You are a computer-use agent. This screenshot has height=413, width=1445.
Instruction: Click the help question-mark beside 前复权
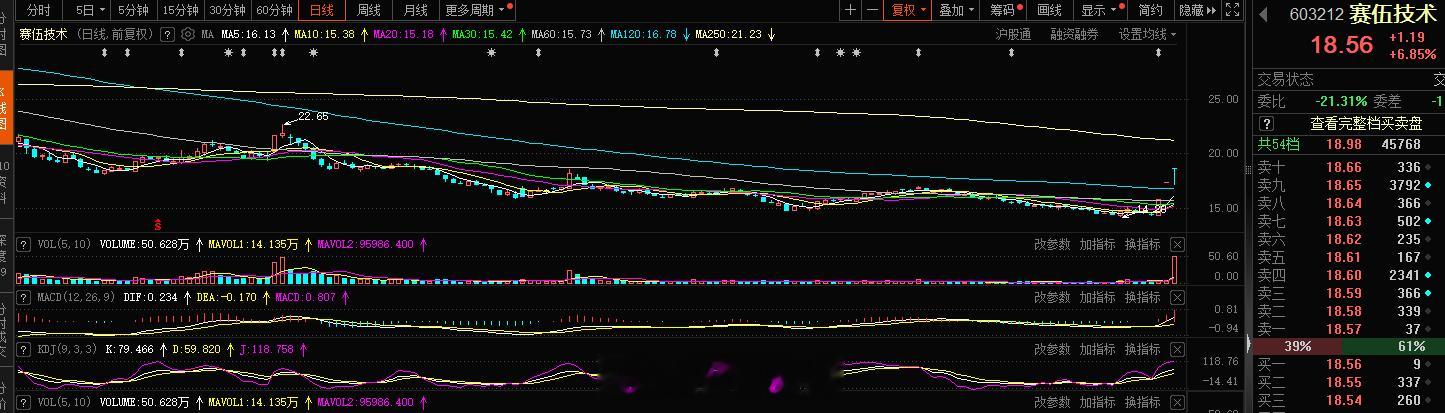point(168,34)
